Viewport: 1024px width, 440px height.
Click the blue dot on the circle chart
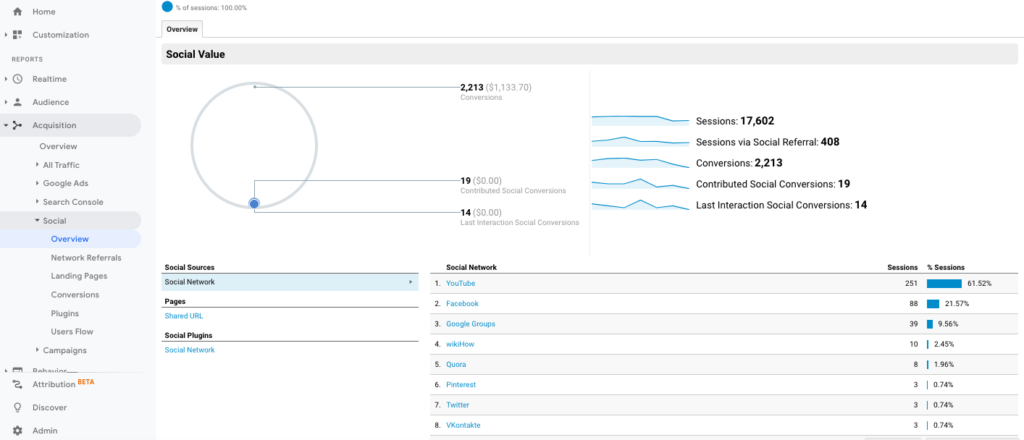254,204
